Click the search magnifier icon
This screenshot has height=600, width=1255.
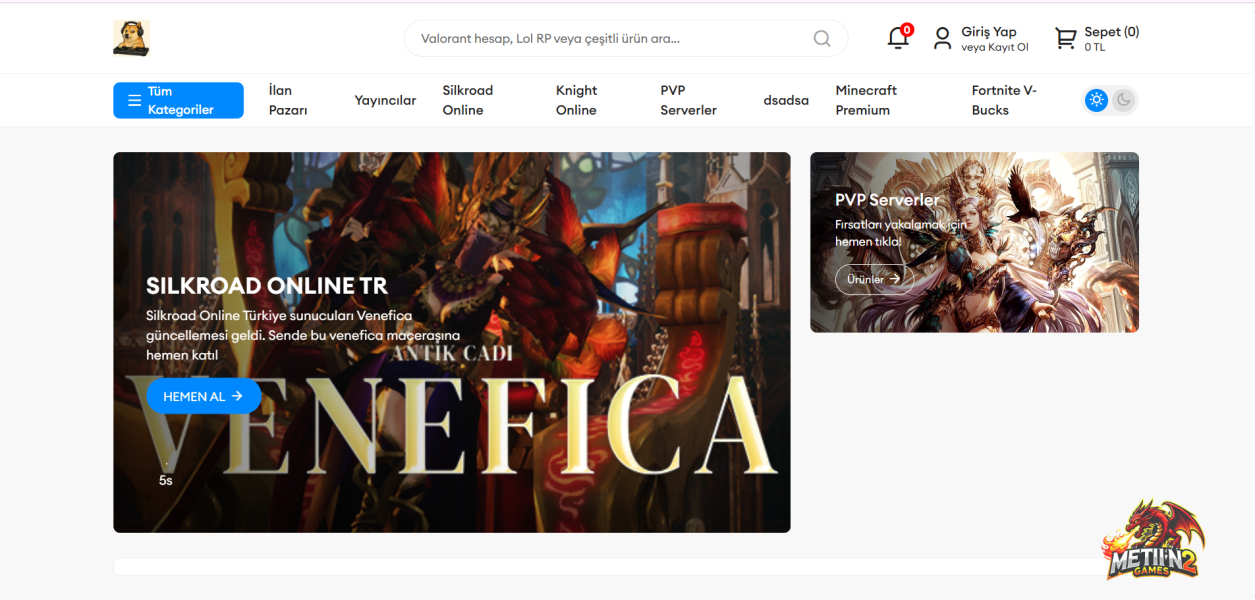pyautogui.click(x=822, y=39)
